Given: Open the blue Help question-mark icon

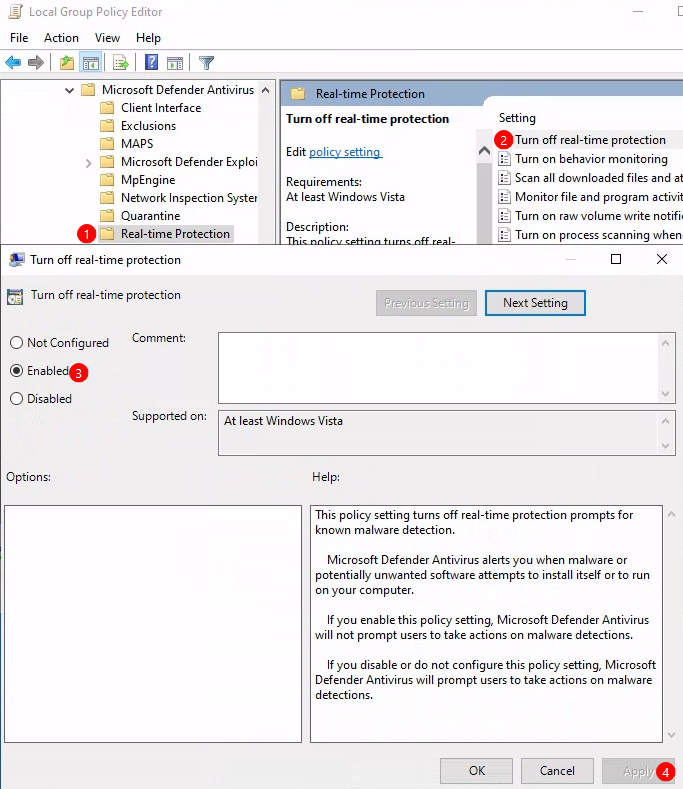Looking at the screenshot, I should pyautogui.click(x=151, y=62).
